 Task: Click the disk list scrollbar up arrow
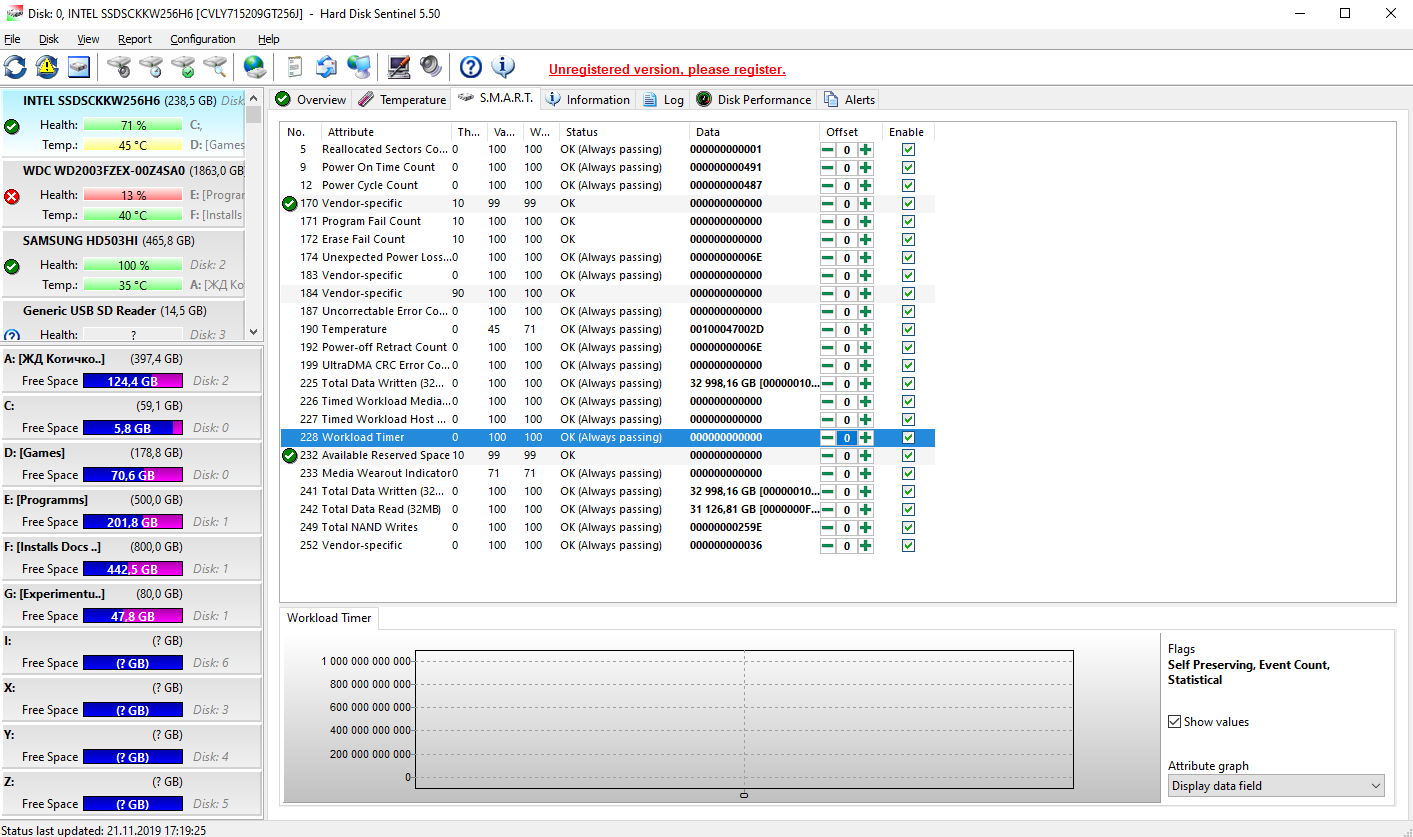point(253,98)
